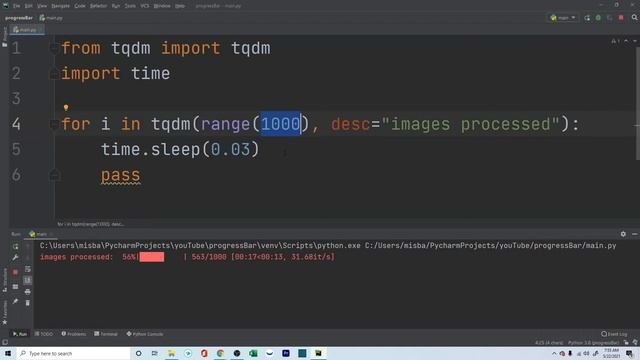
Task: Open the Run tool window tab at bottom
Action: [20, 334]
